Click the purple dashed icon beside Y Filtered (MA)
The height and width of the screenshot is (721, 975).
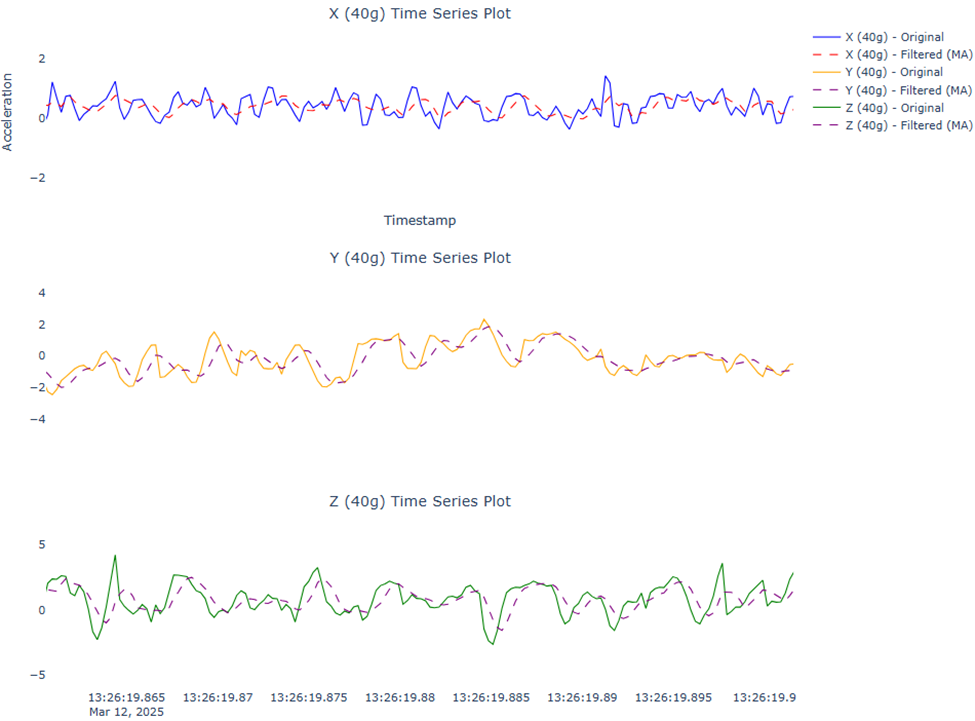(x=828, y=90)
